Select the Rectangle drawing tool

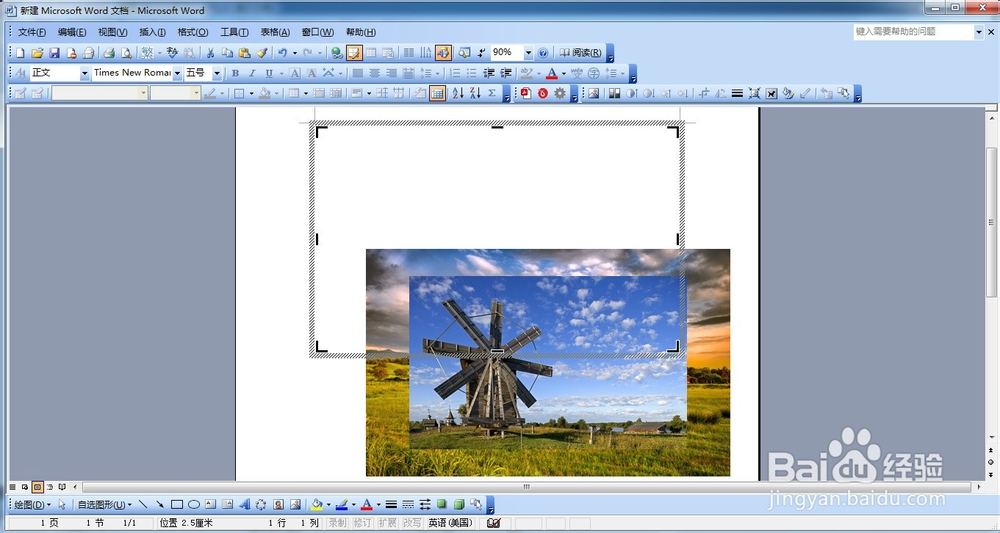[177, 504]
